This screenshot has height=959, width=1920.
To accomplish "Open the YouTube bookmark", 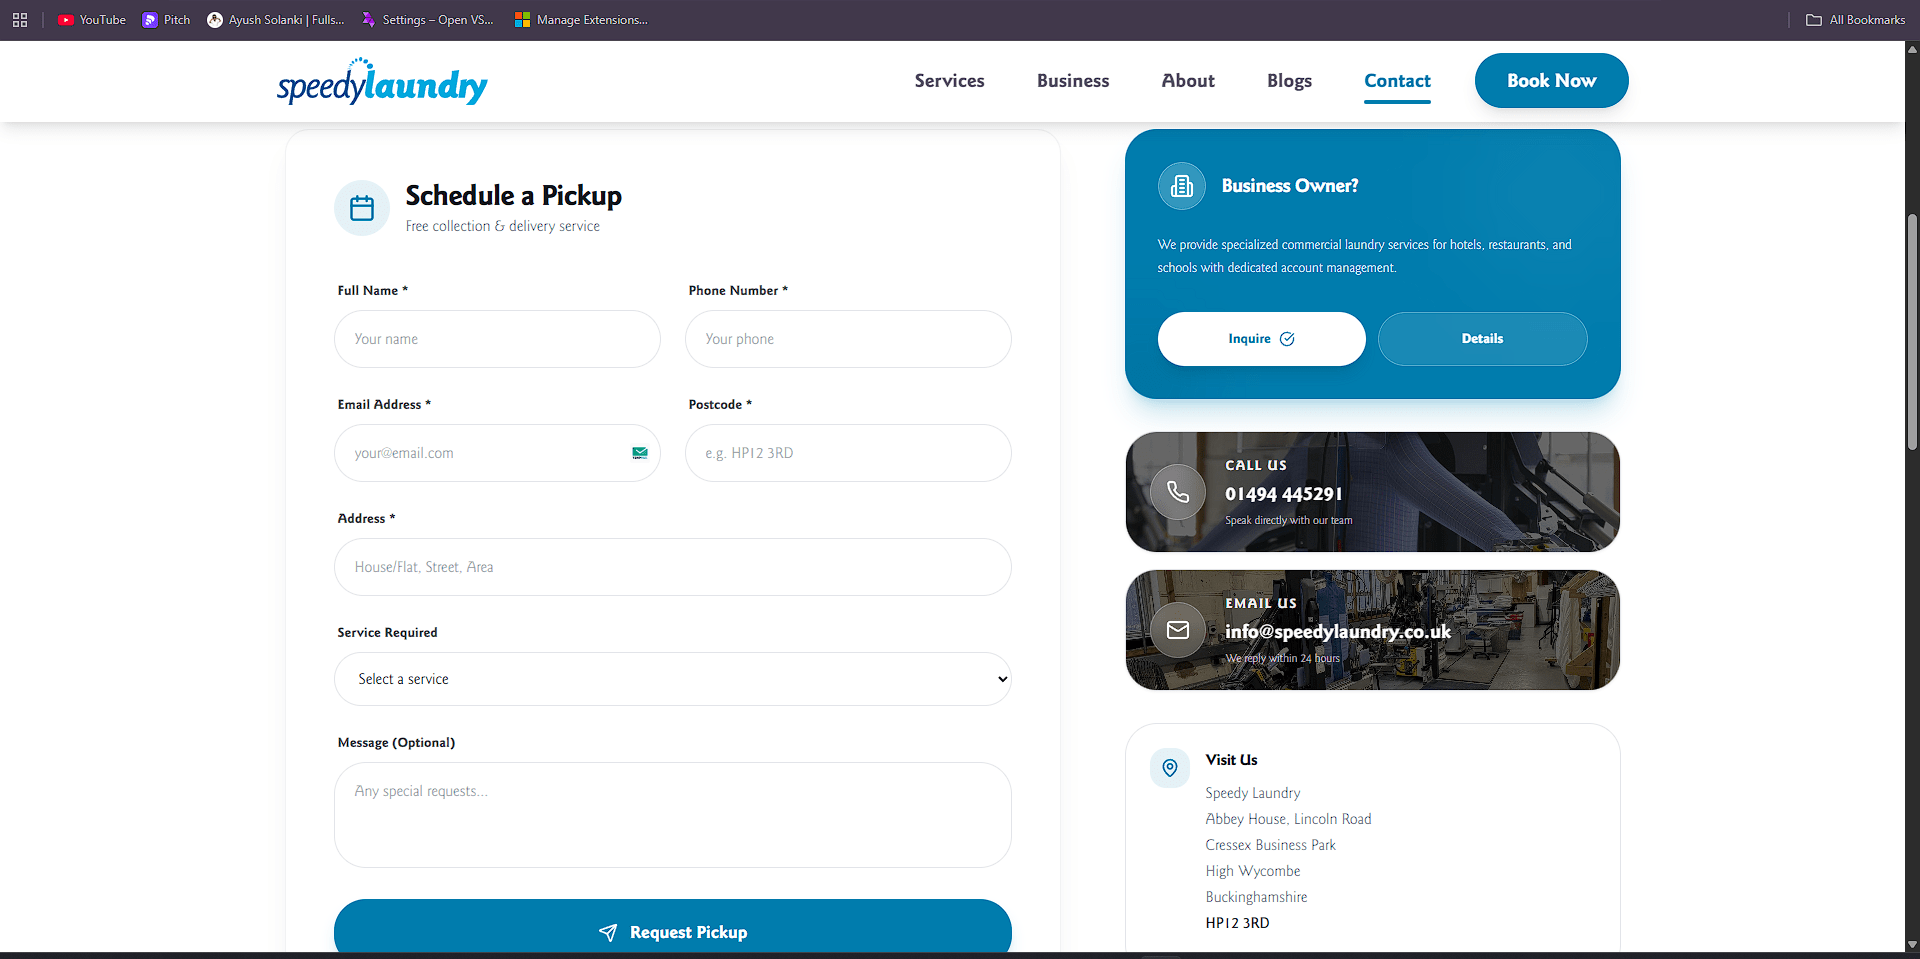I will click(x=92, y=20).
